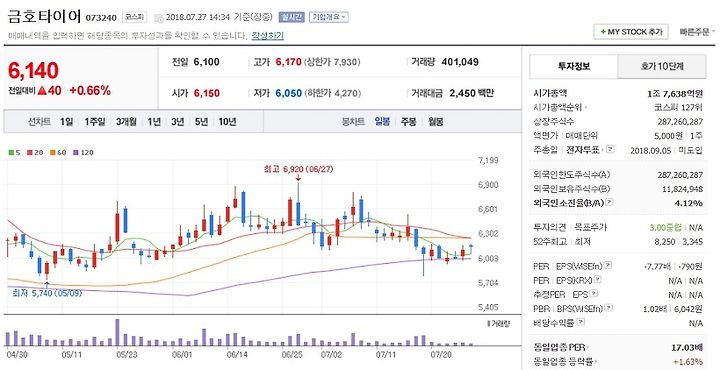Viewport: 720px width, 370px height.
Task: Select the 1일 line chart period
Action: 66,122
